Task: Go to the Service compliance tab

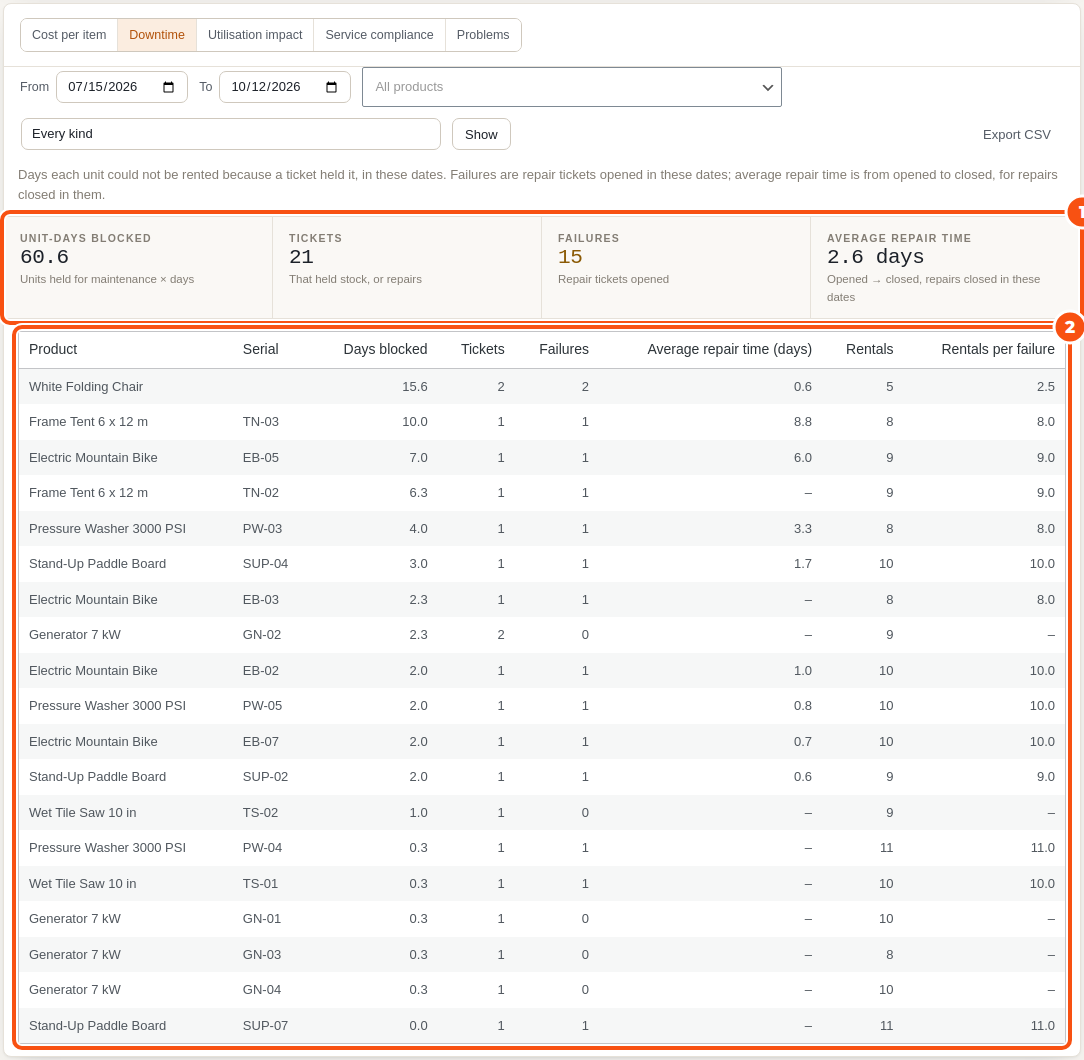Action: click(380, 35)
